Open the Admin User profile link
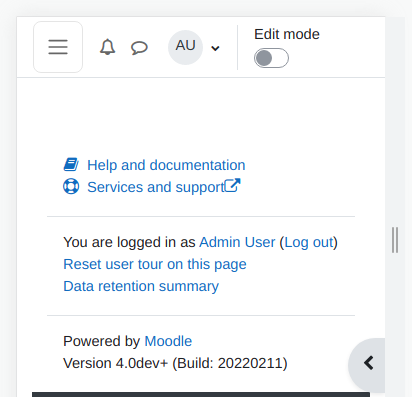This screenshot has width=412, height=397. click(237, 242)
